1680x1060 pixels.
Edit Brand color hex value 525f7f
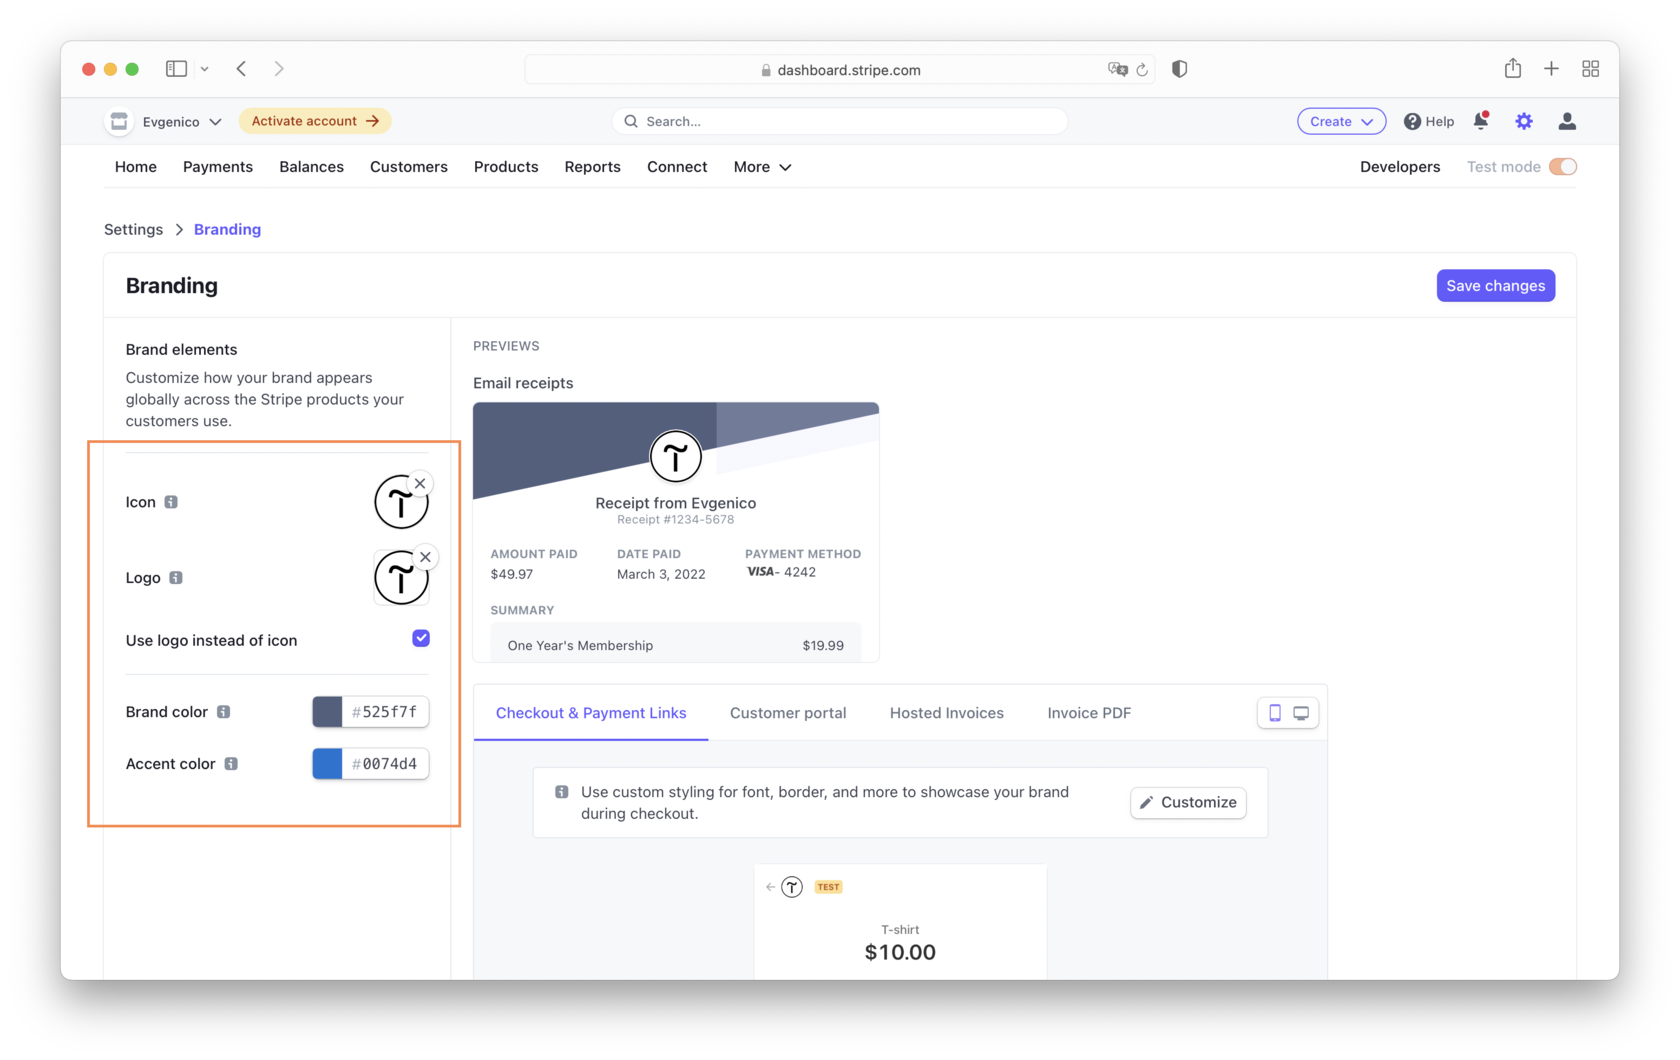[385, 712]
